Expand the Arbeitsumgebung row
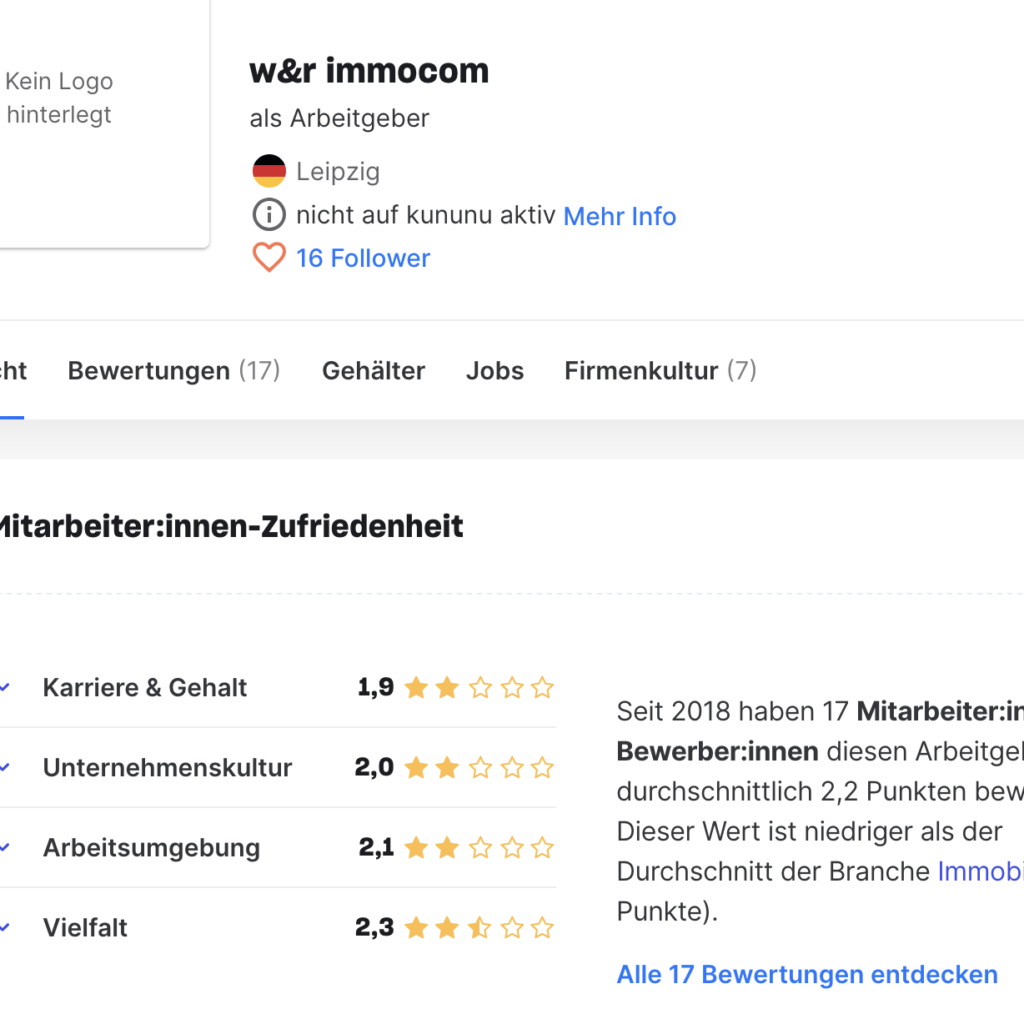This screenshot has width=1024, height=1024. click(151, 848)
